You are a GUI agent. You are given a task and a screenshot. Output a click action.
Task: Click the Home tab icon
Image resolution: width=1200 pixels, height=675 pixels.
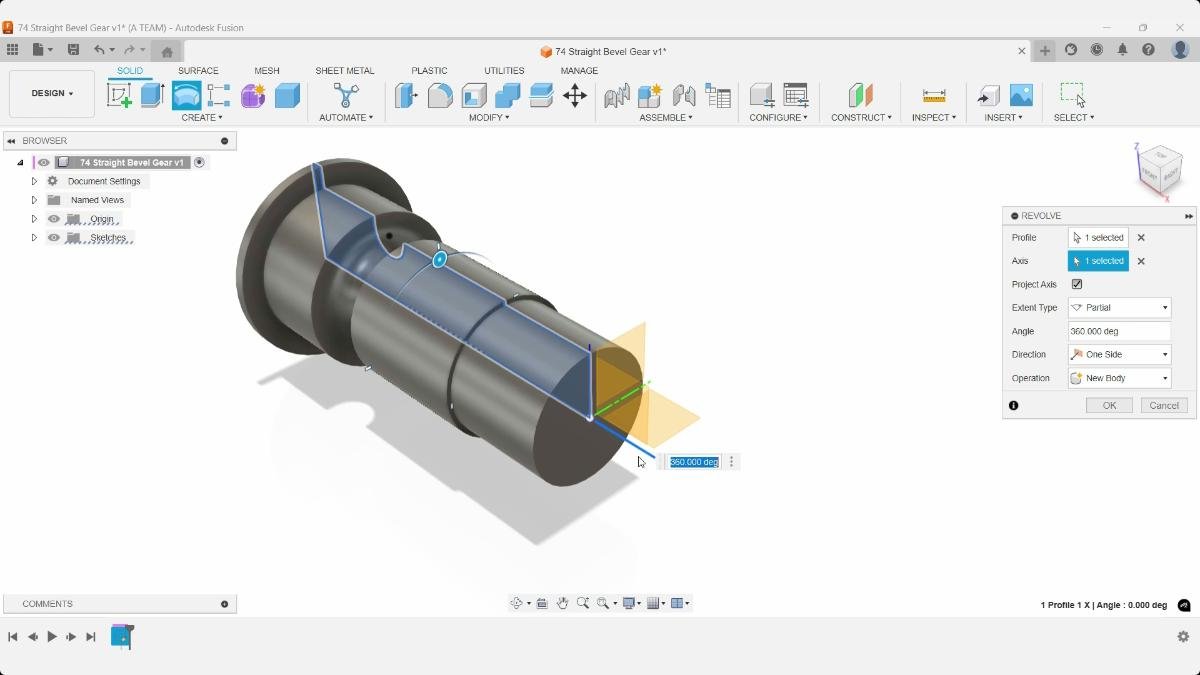tap(167, 51)
